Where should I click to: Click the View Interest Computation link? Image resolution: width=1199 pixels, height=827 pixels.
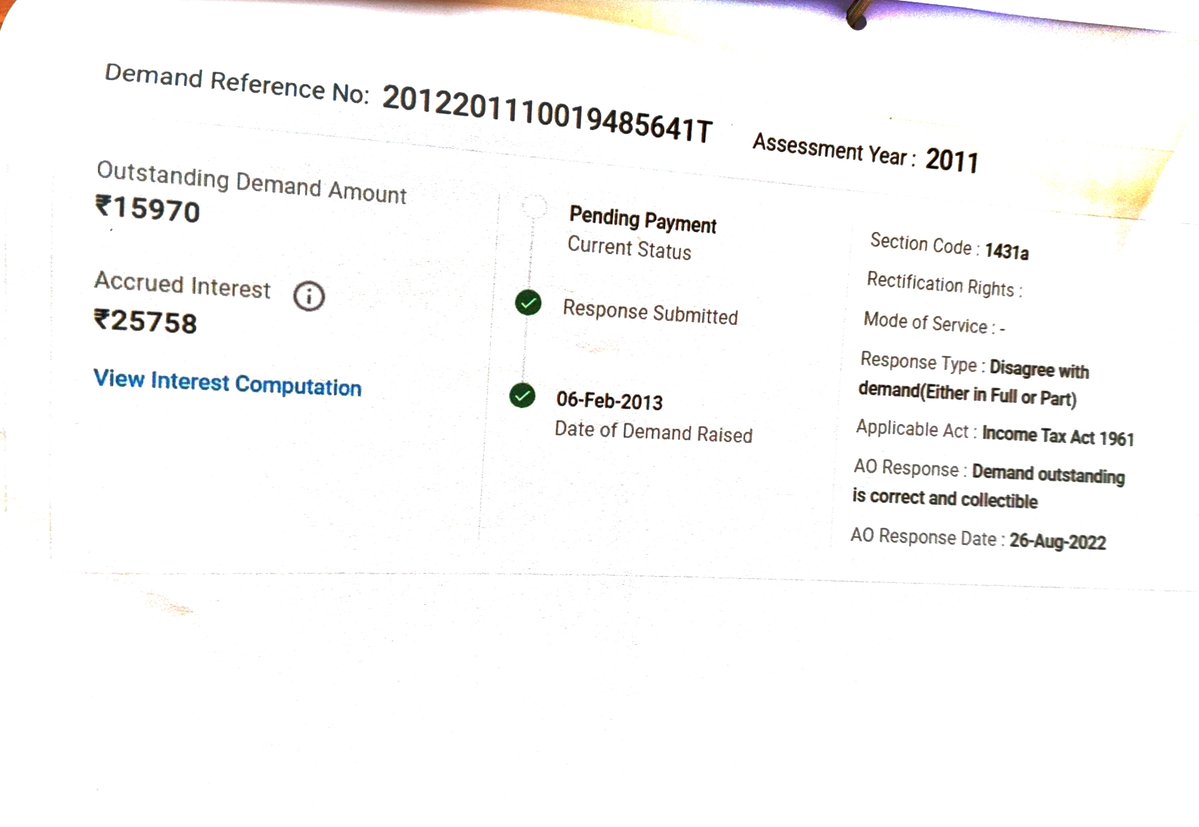click(x=227, y=382)
